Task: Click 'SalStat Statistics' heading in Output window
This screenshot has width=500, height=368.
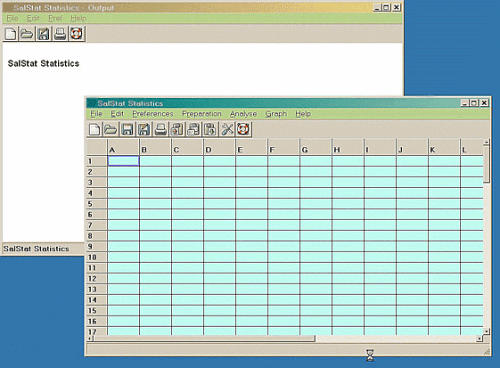Action: [43, 63]
